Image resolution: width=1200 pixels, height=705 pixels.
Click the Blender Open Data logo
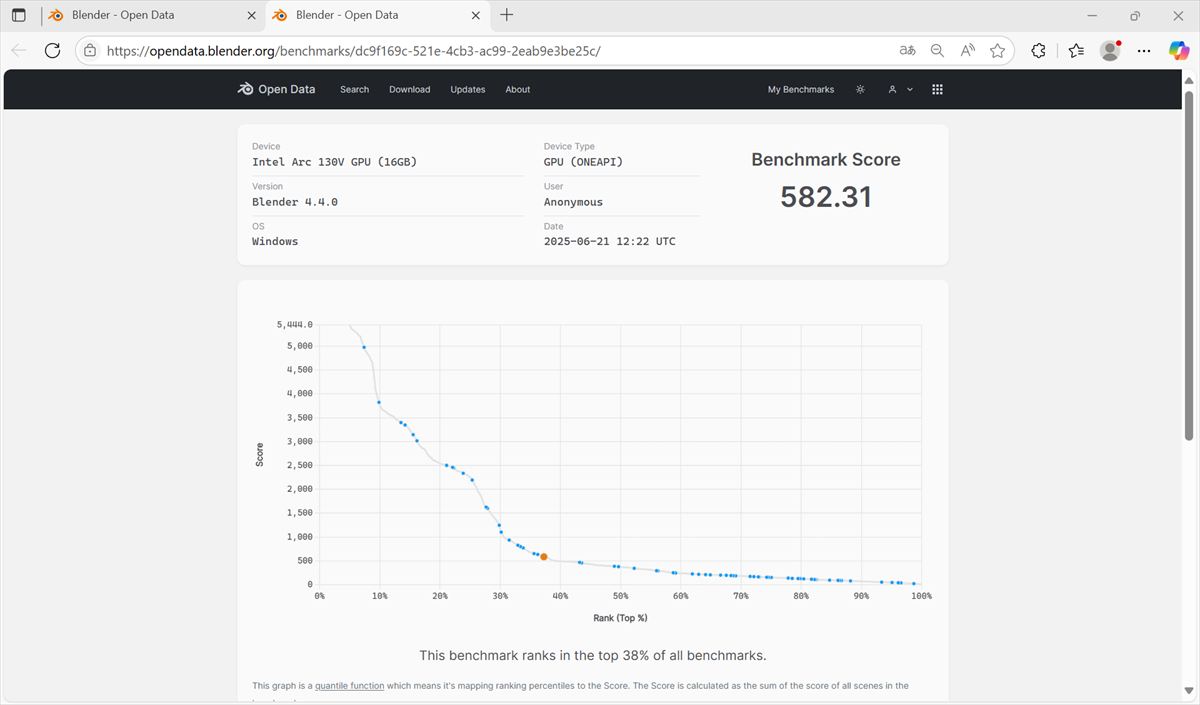[276, 89]
